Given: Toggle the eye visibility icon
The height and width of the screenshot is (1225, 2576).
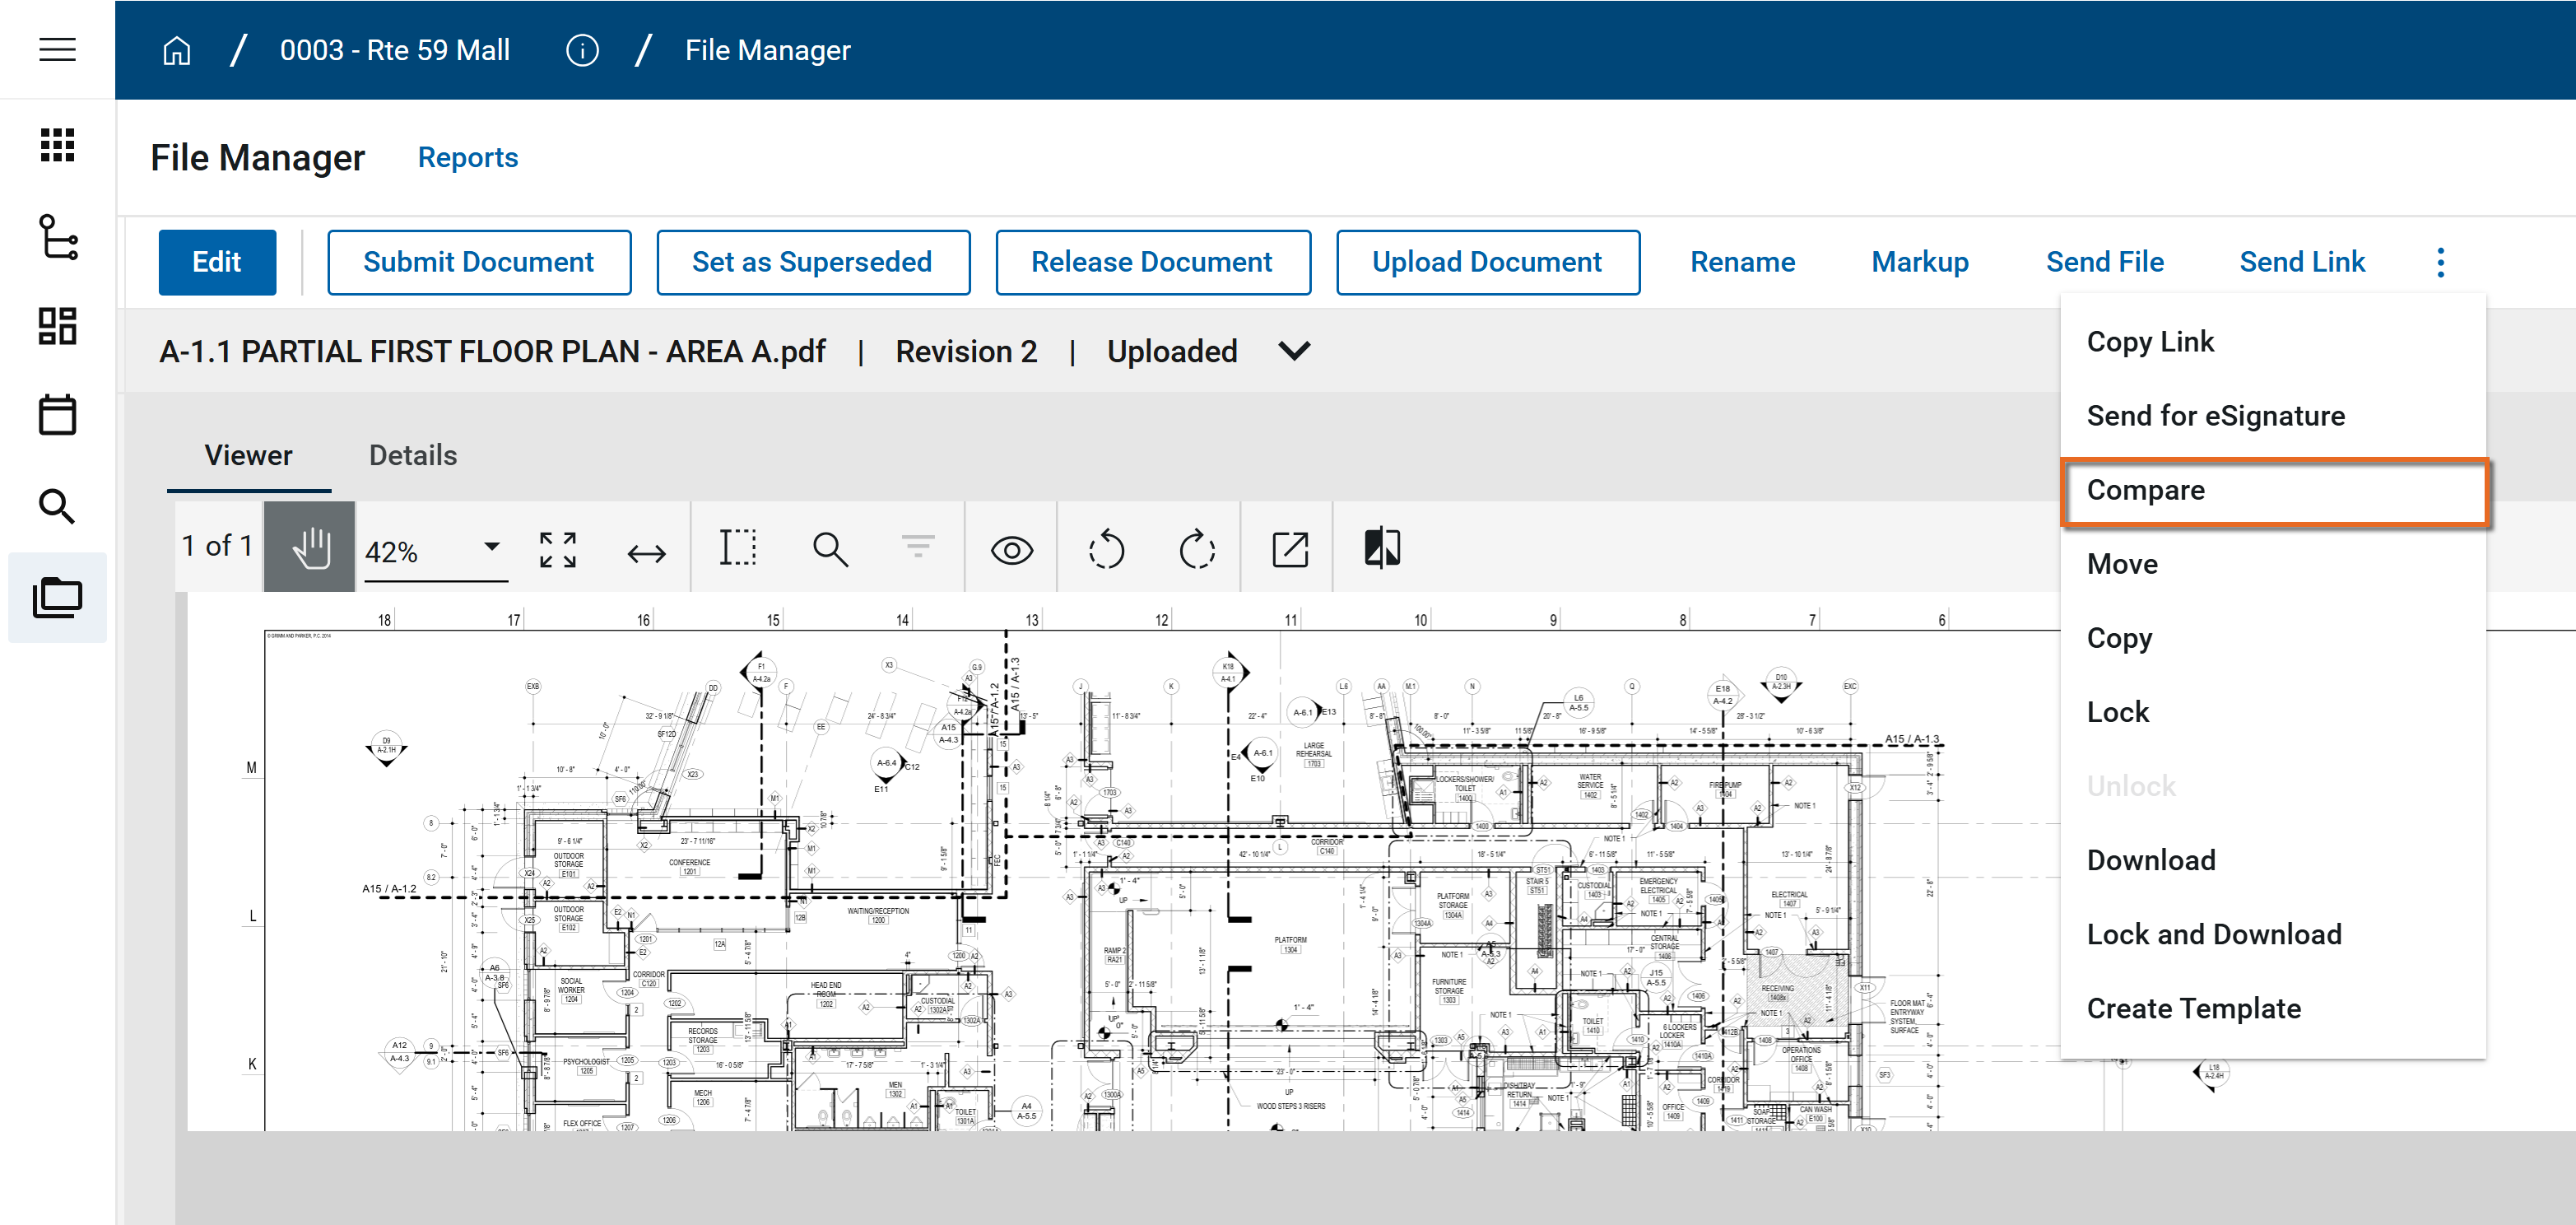Looking at the screenshot, I should click(1011, 549).
